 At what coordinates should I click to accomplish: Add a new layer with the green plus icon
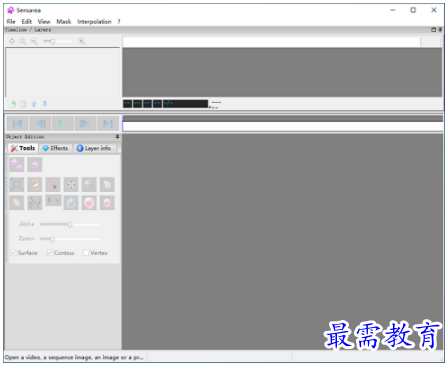click(13, 104)
